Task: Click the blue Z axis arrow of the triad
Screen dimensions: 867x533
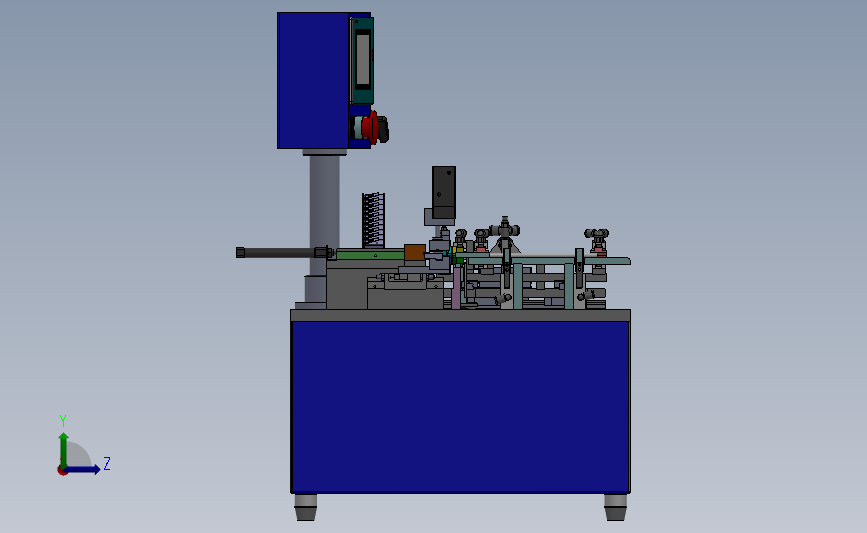Action: tap(83, 469)
